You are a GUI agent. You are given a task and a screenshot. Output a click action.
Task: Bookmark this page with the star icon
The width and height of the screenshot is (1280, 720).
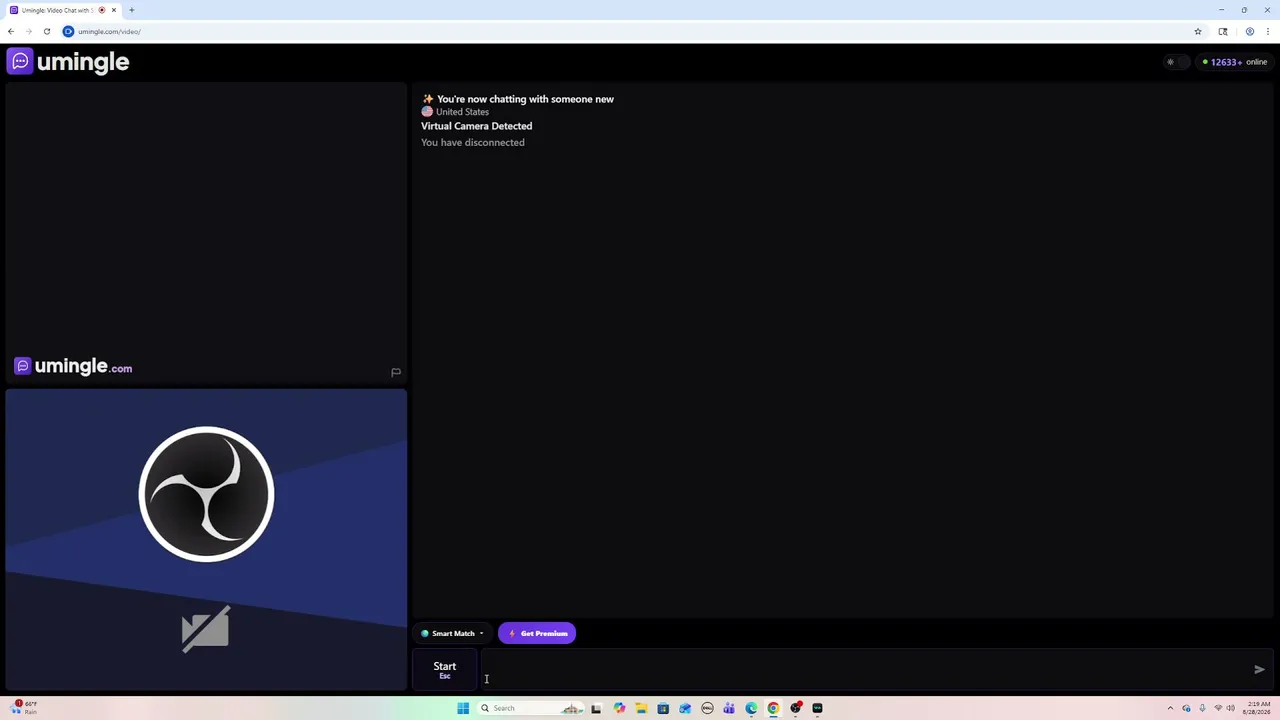click(x=1197, y=31)
